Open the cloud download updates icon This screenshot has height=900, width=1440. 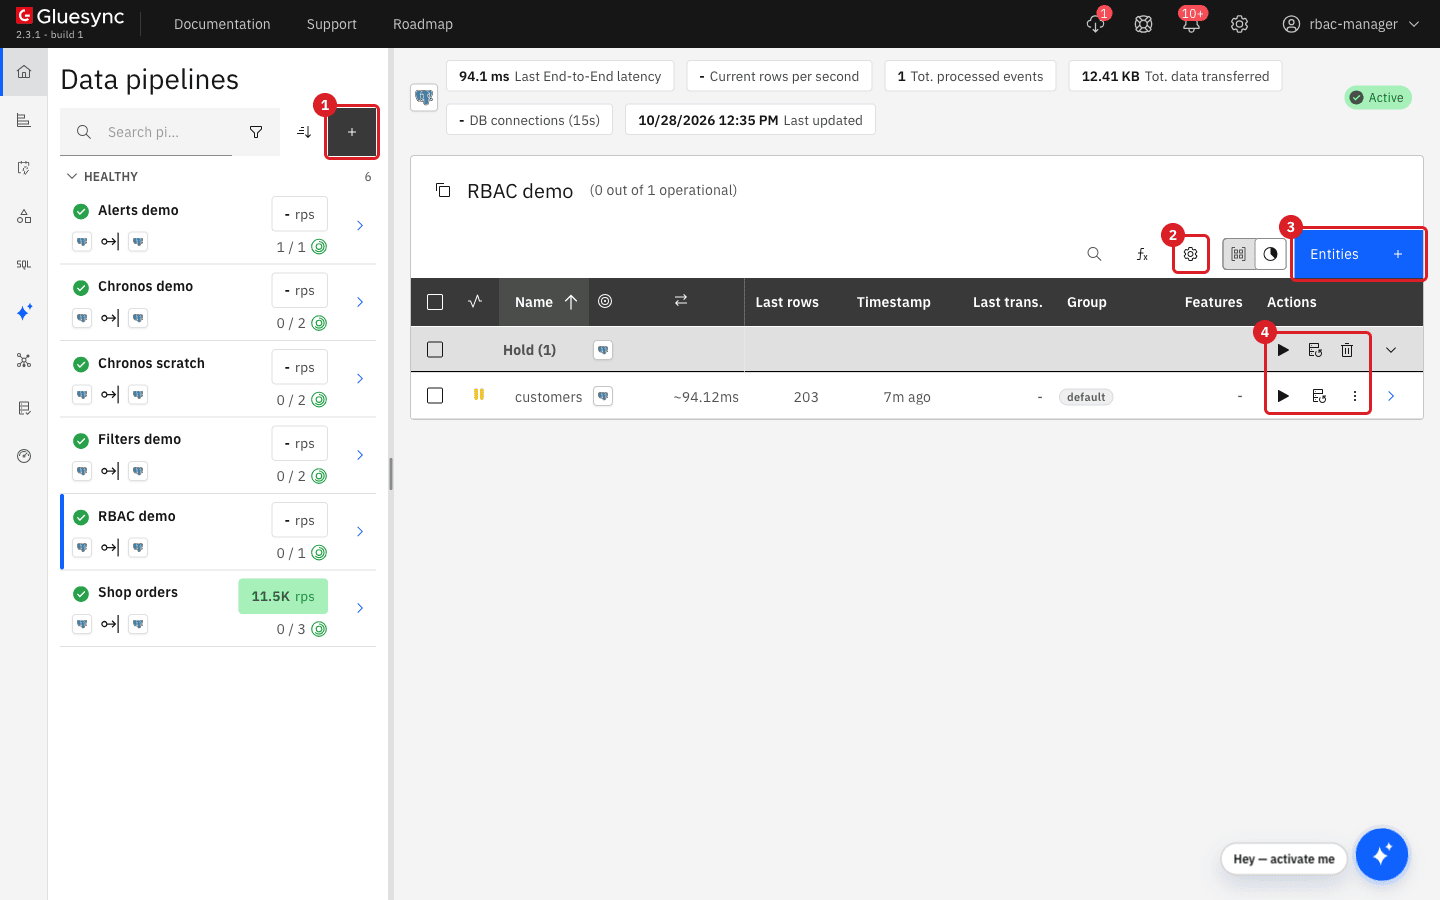coord(1095,24)
